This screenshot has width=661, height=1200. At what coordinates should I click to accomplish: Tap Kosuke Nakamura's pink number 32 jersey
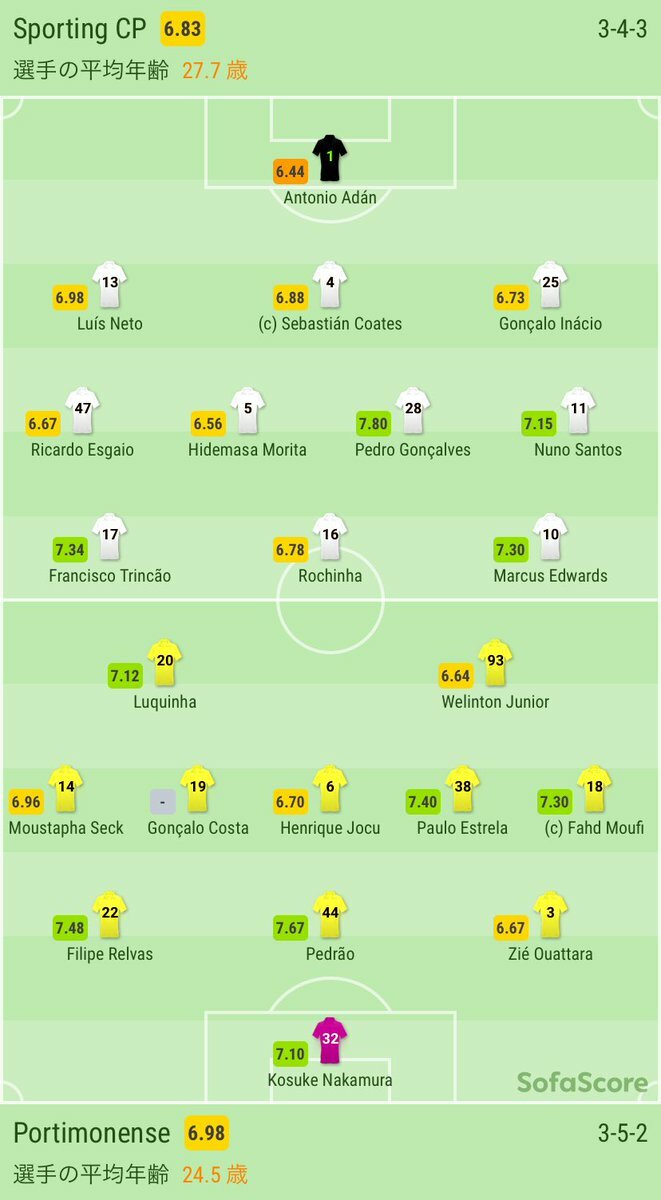coord(330,1040)
